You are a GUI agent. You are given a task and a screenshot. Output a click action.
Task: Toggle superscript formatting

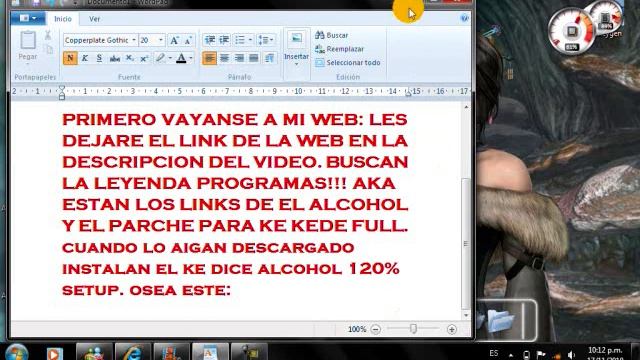click(x=144, y=58)
